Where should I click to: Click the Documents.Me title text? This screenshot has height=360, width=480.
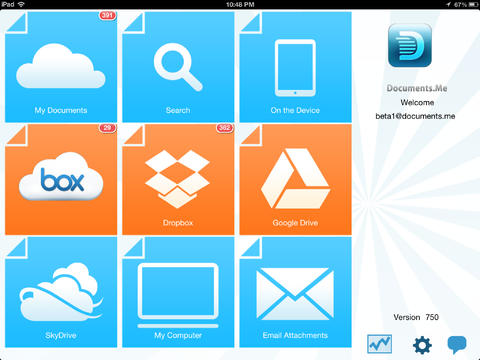[417, 88]
